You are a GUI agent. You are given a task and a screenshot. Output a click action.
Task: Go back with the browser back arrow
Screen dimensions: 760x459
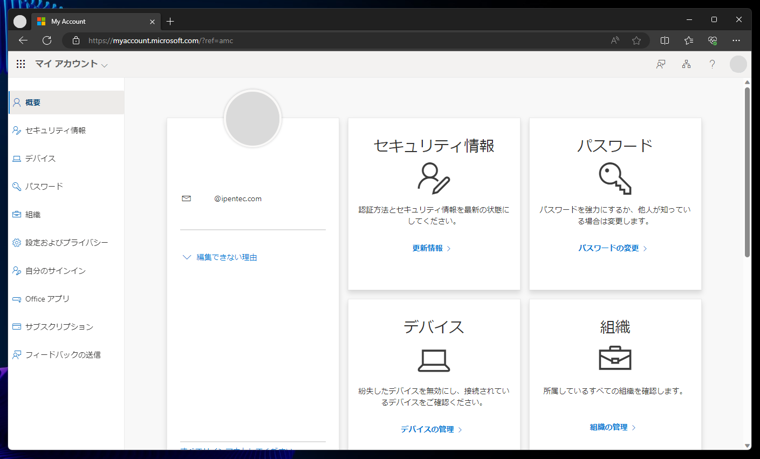point(23,41)
